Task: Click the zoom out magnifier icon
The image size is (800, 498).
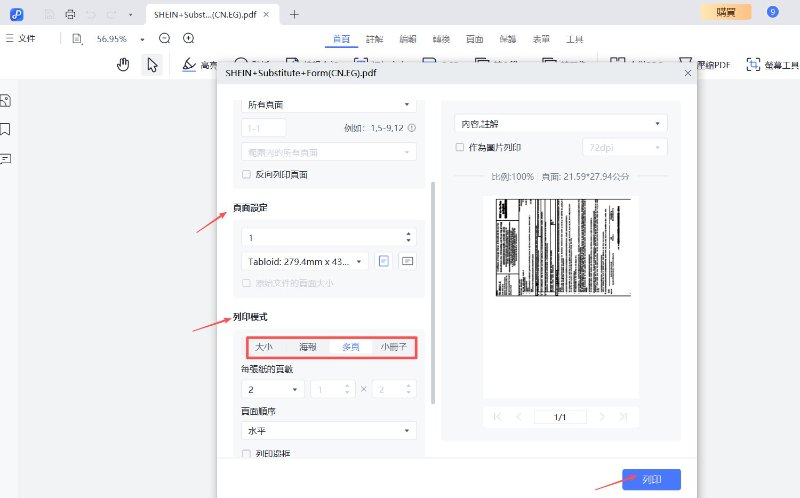Action: point(164,38)
